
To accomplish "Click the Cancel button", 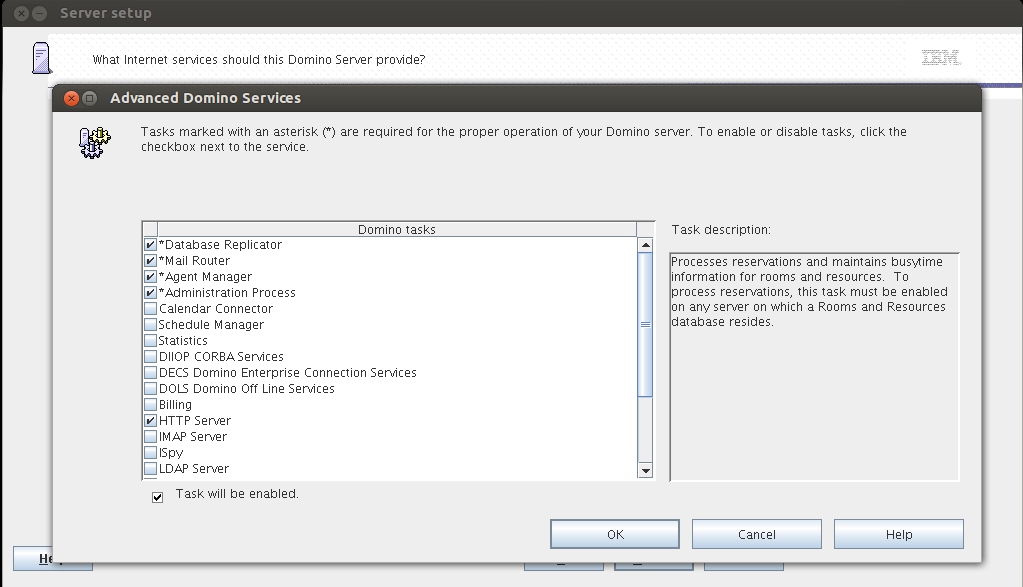I will pos(756,533).
